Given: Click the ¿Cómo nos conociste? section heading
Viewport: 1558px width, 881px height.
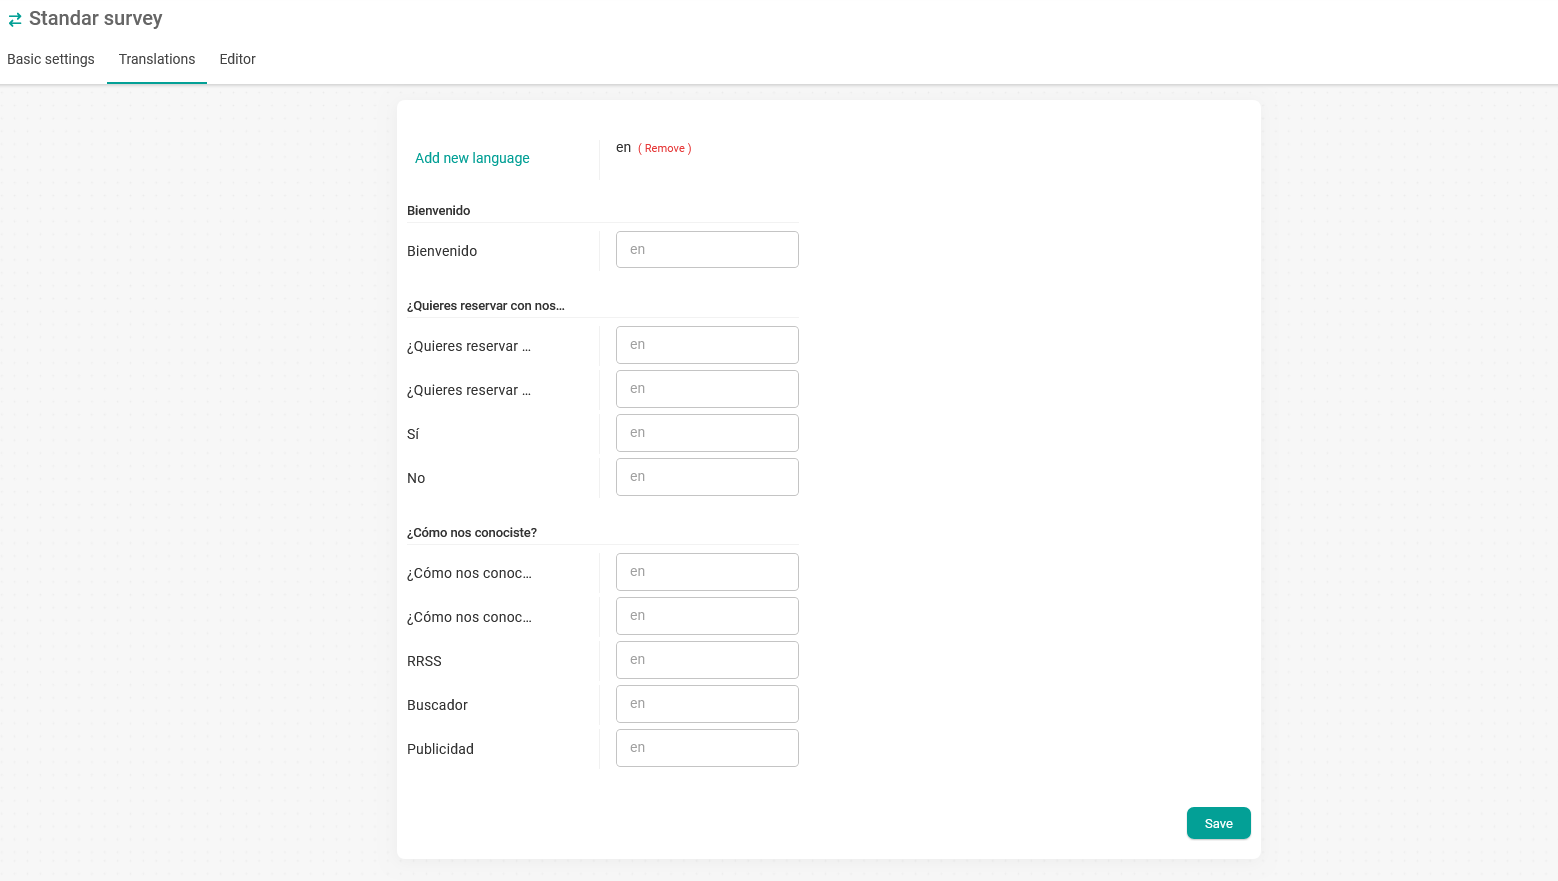Looking at the screenshot, I should (x=472, y=533).
